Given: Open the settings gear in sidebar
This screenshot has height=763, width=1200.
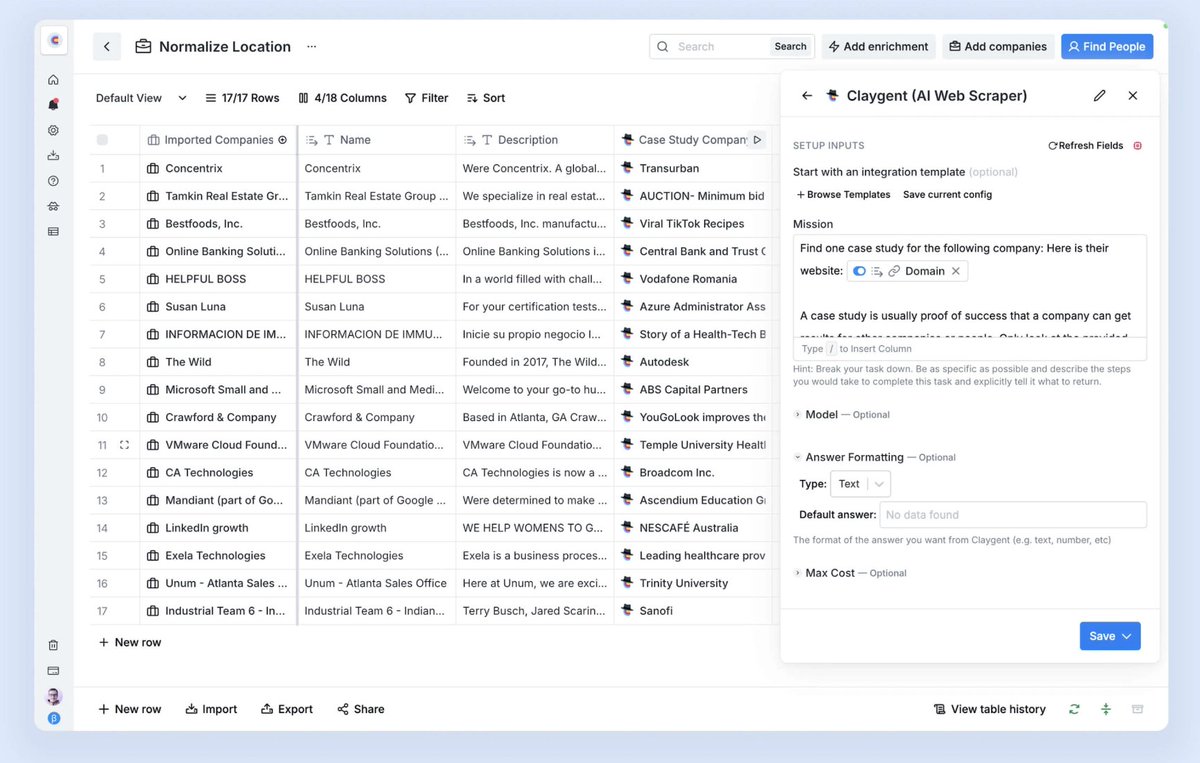Looking at the screenshot, I should click(53, 130).
